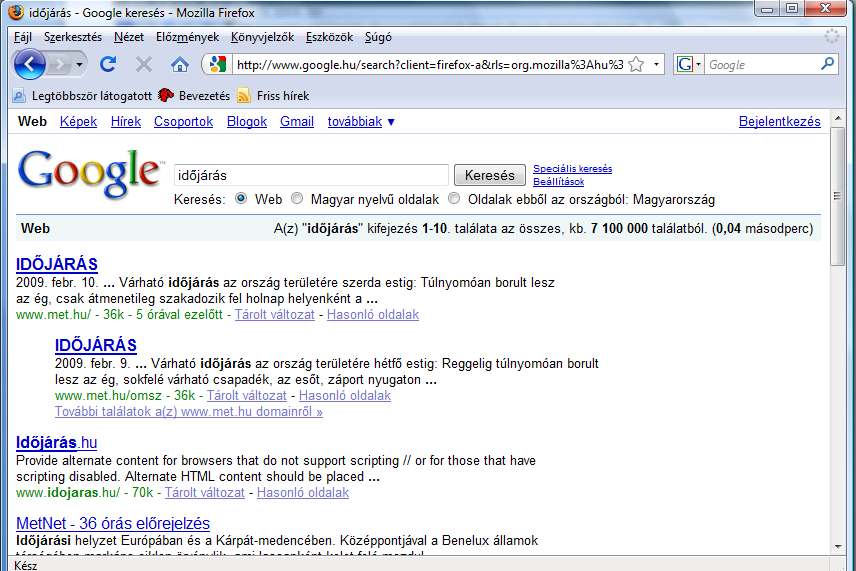Focus the Firefox Google search box
Viewport: 856px width, 571px height.
[763, 64]
